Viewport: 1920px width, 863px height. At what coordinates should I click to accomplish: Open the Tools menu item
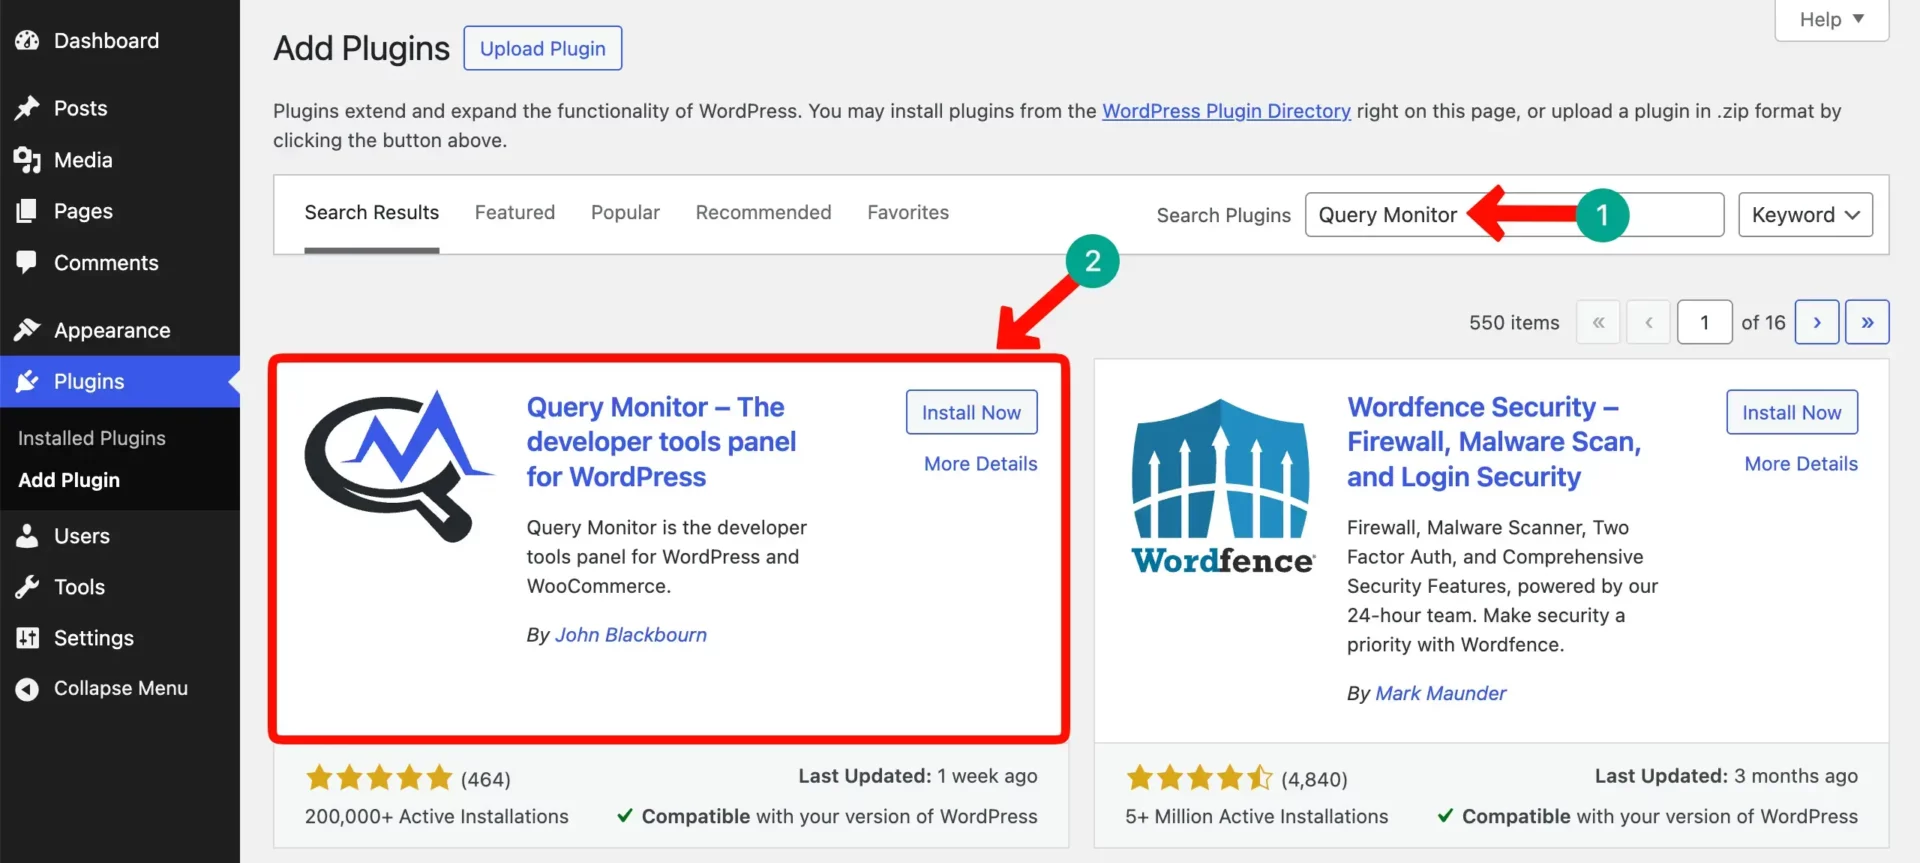pos(79,587)
